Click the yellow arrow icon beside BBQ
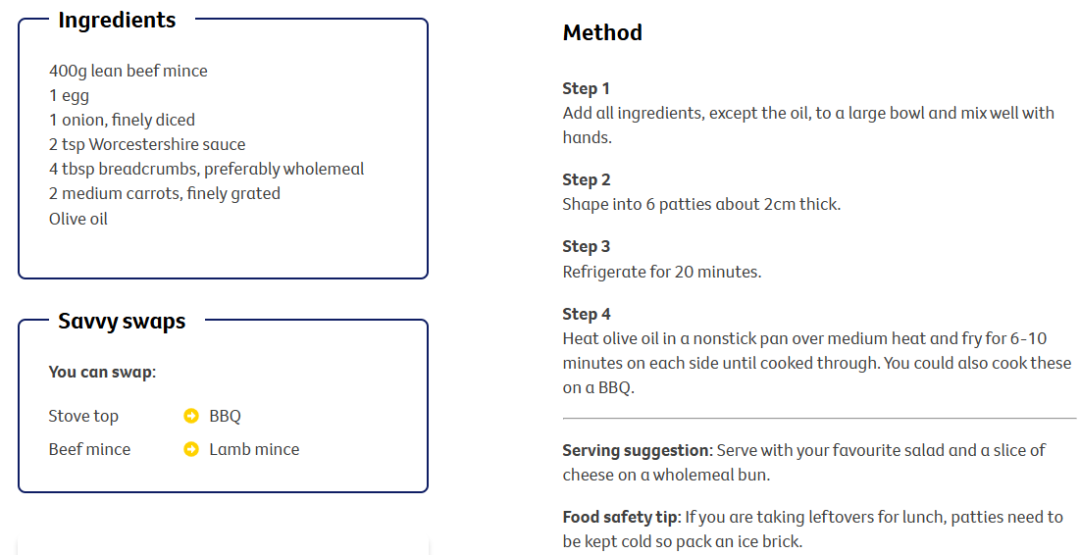The width and height of the screenshot is (1080, 555). point(191,416)
